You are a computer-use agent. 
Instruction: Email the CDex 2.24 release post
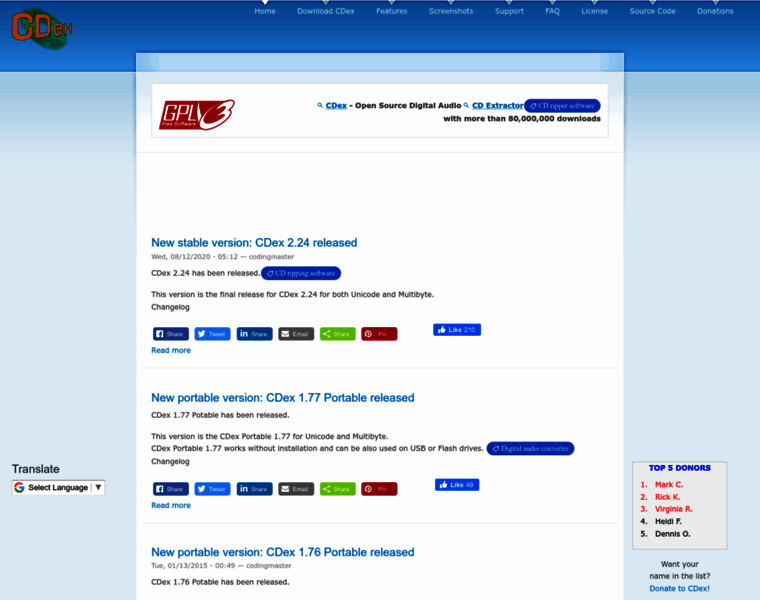[x=296, y=334]
